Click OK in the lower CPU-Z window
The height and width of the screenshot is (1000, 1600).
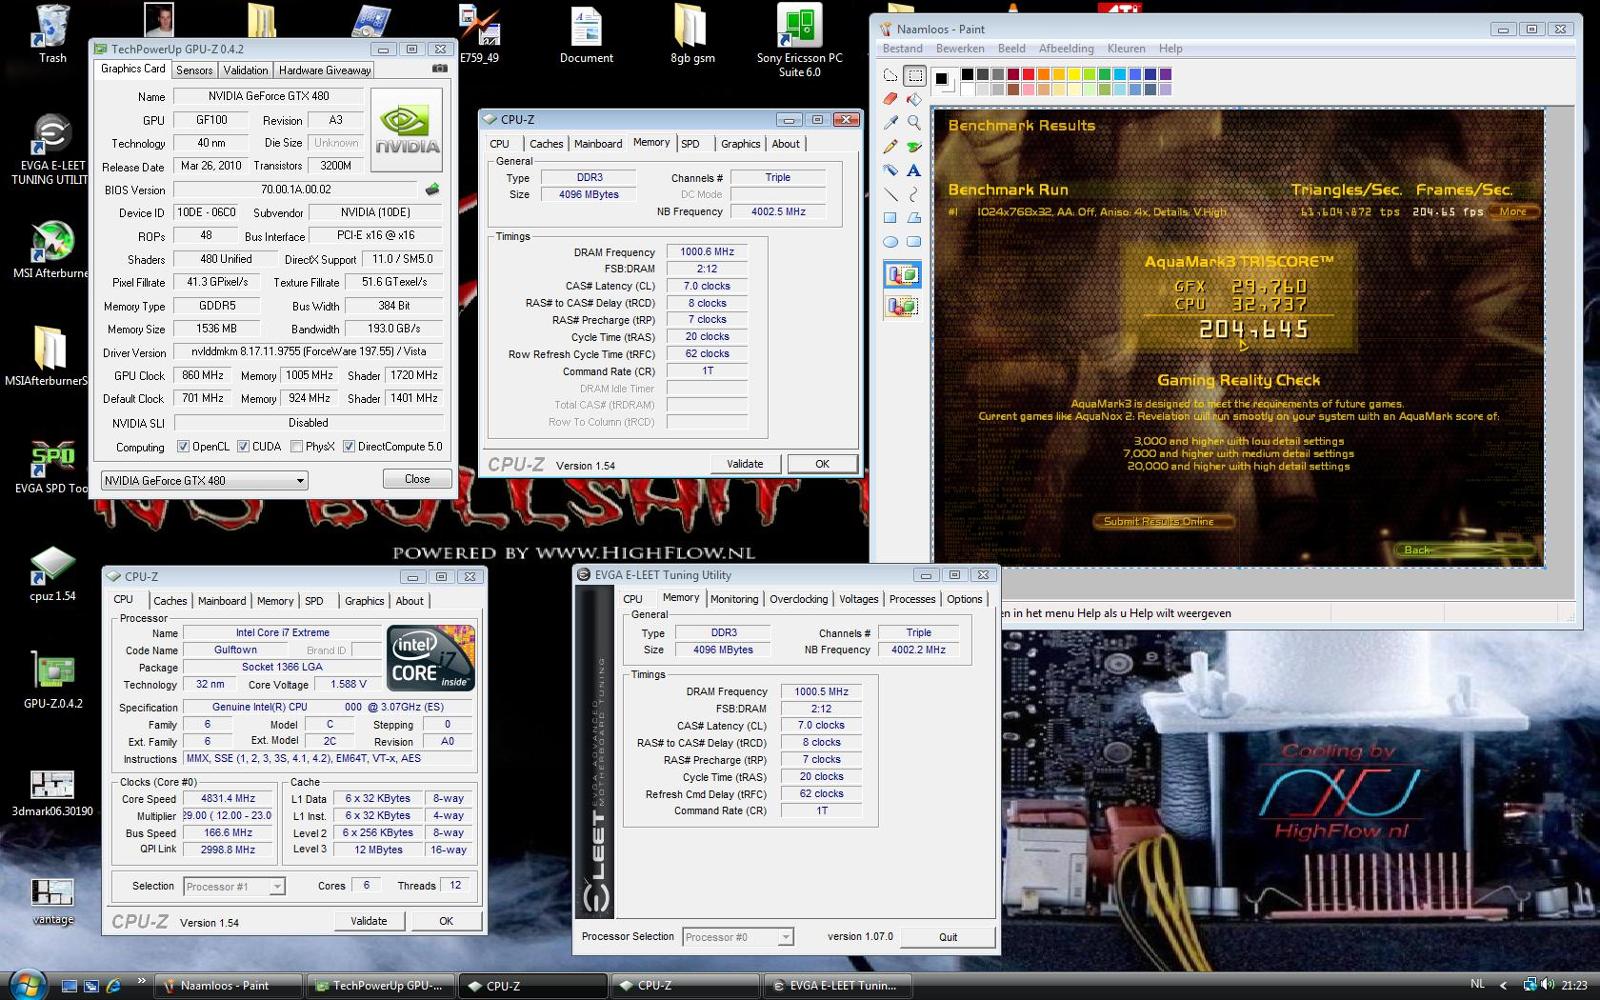click(x=446, y=921)
